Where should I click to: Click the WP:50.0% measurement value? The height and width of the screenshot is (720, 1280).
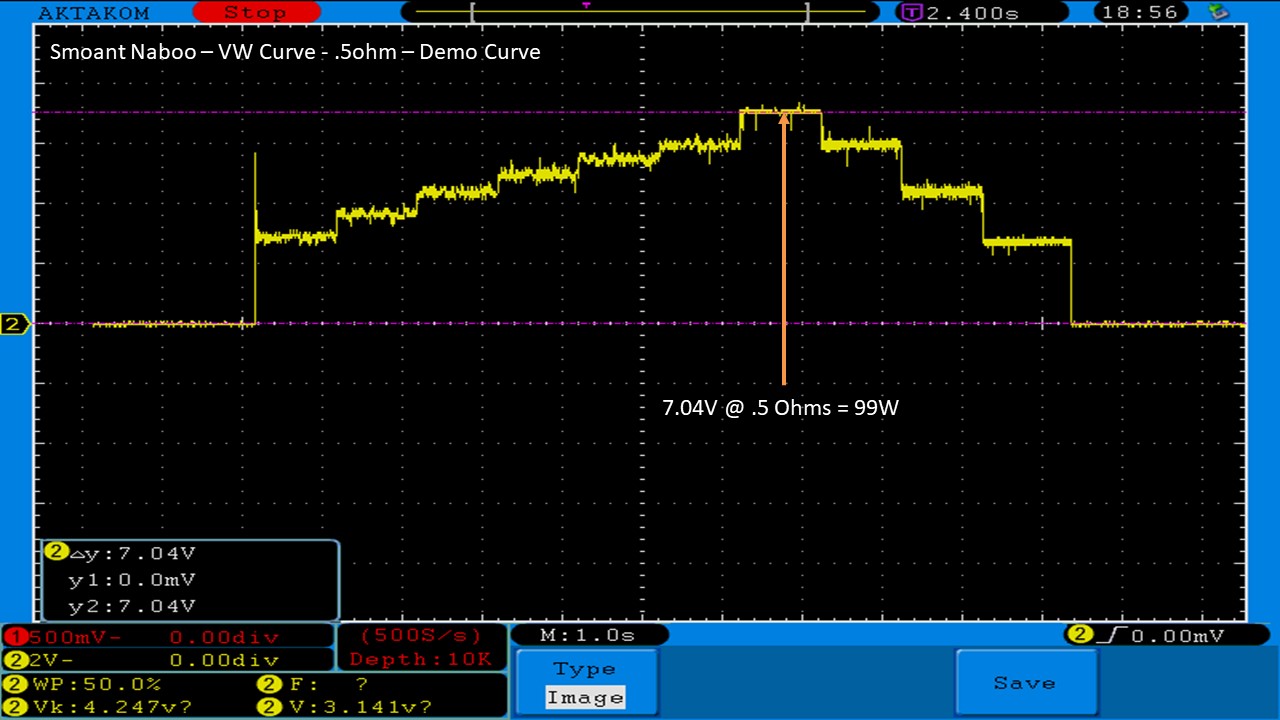[x=96, y=685]
